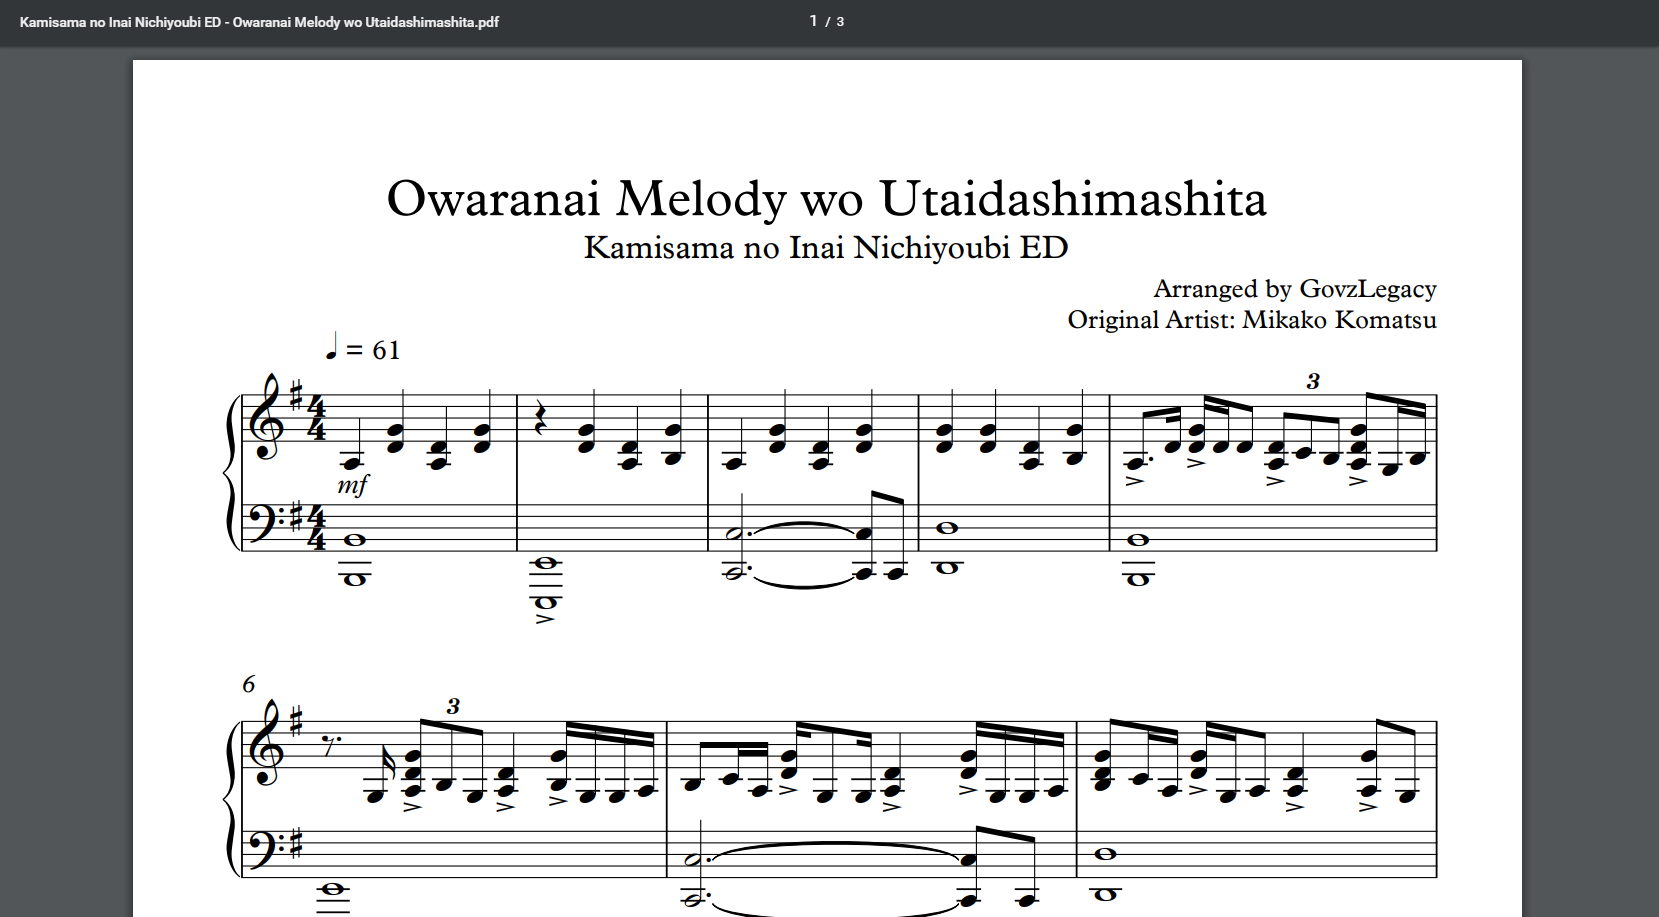Screen dimensions: 1659x917
Task: Click the measure number '6'
Action: pyautogui.click(x=248, y=684)
